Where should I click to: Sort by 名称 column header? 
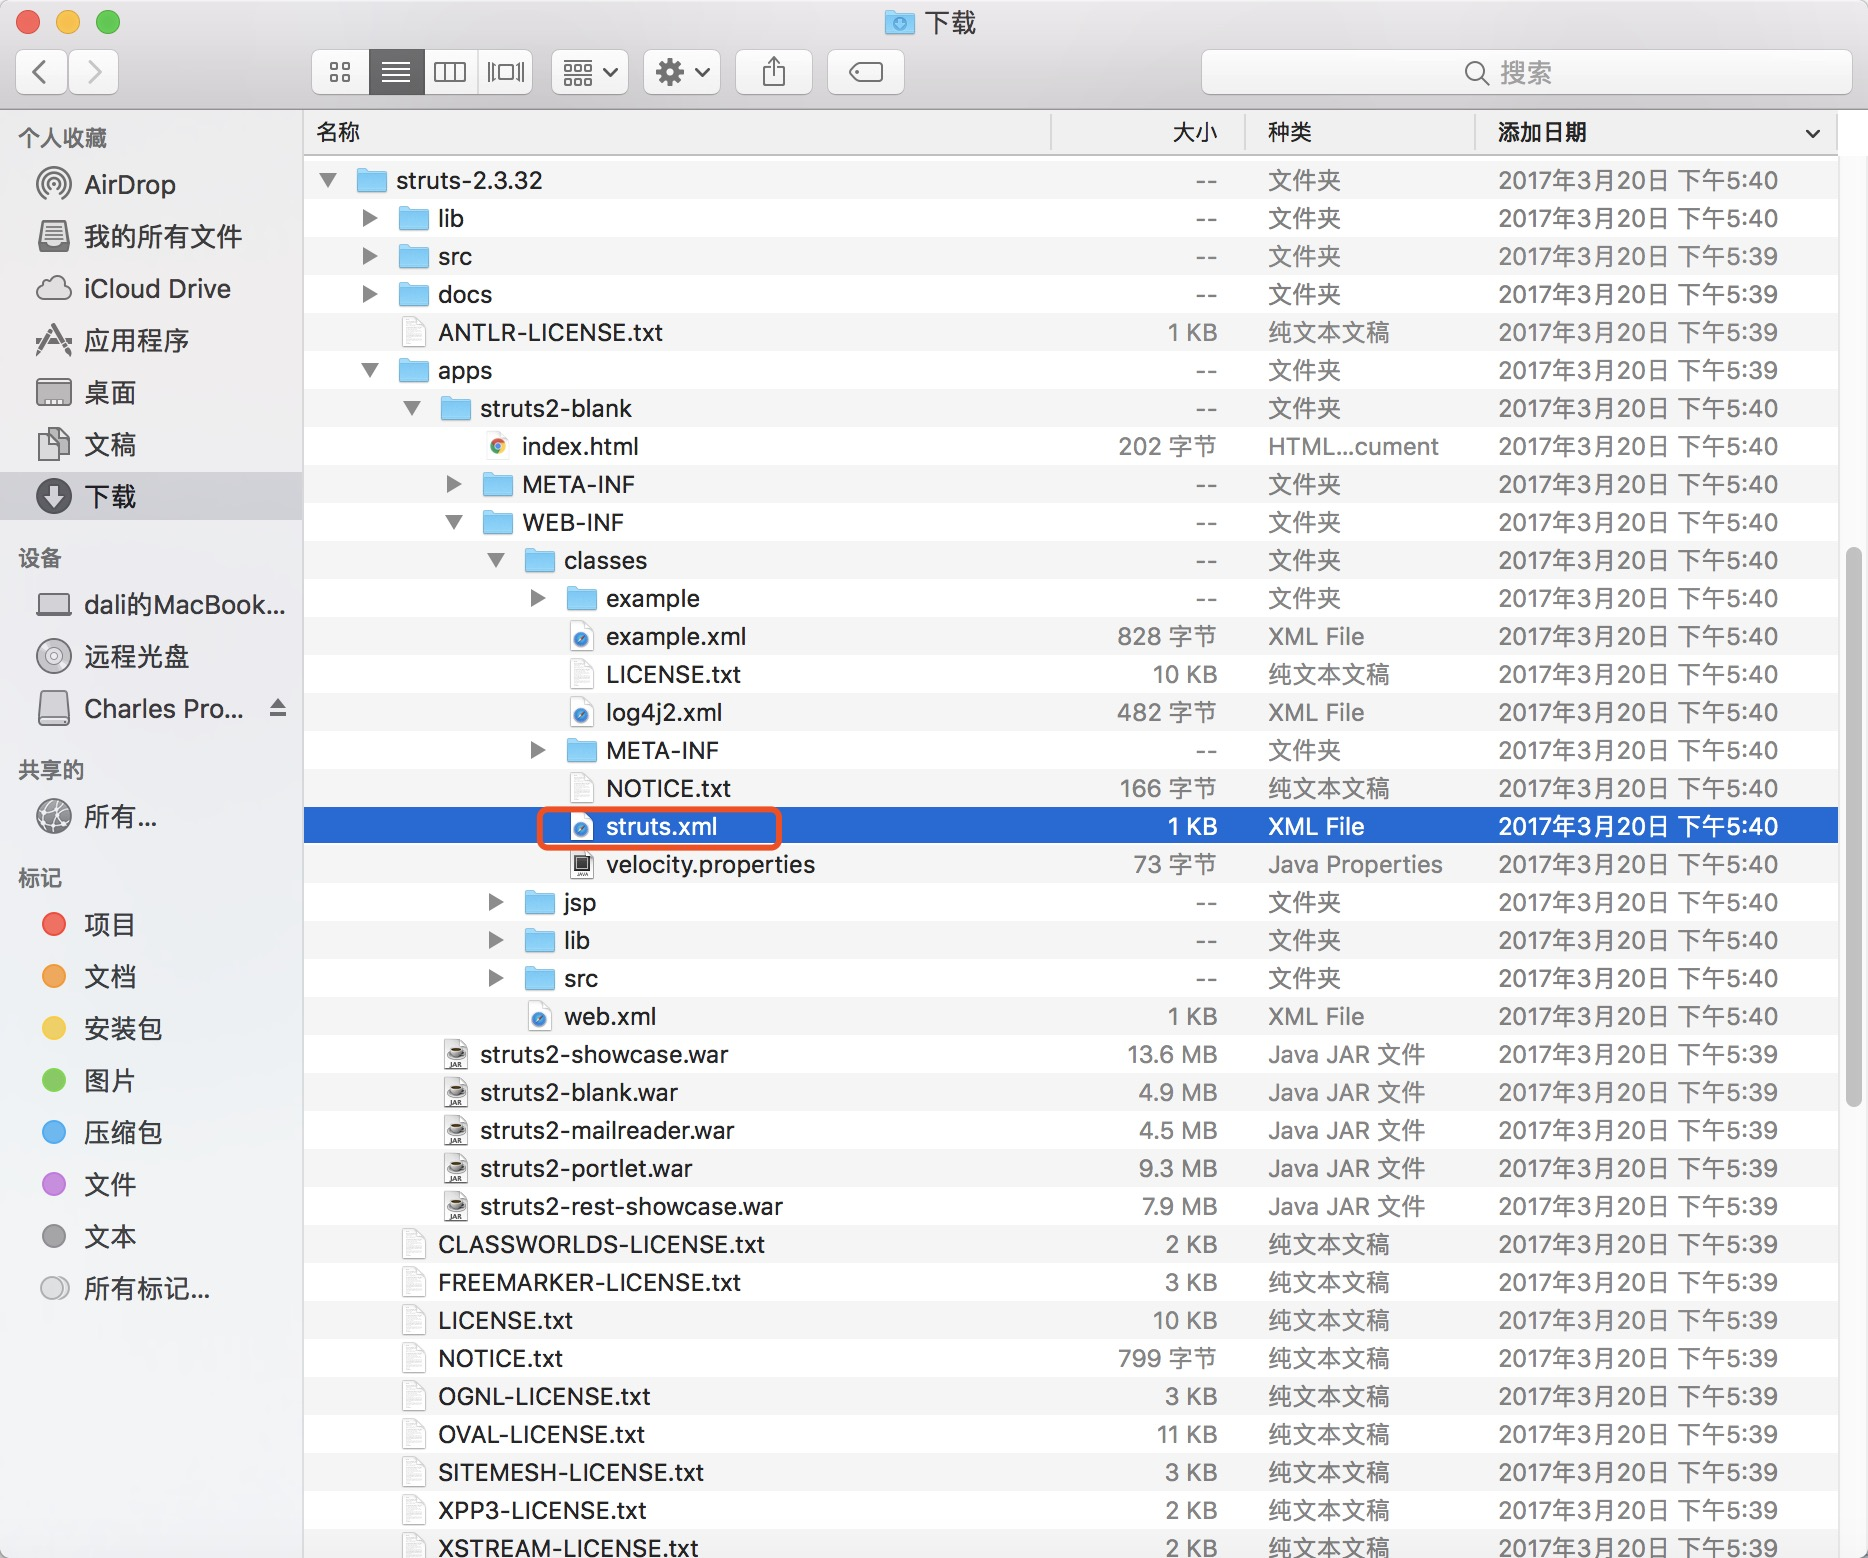click(677, 132)
